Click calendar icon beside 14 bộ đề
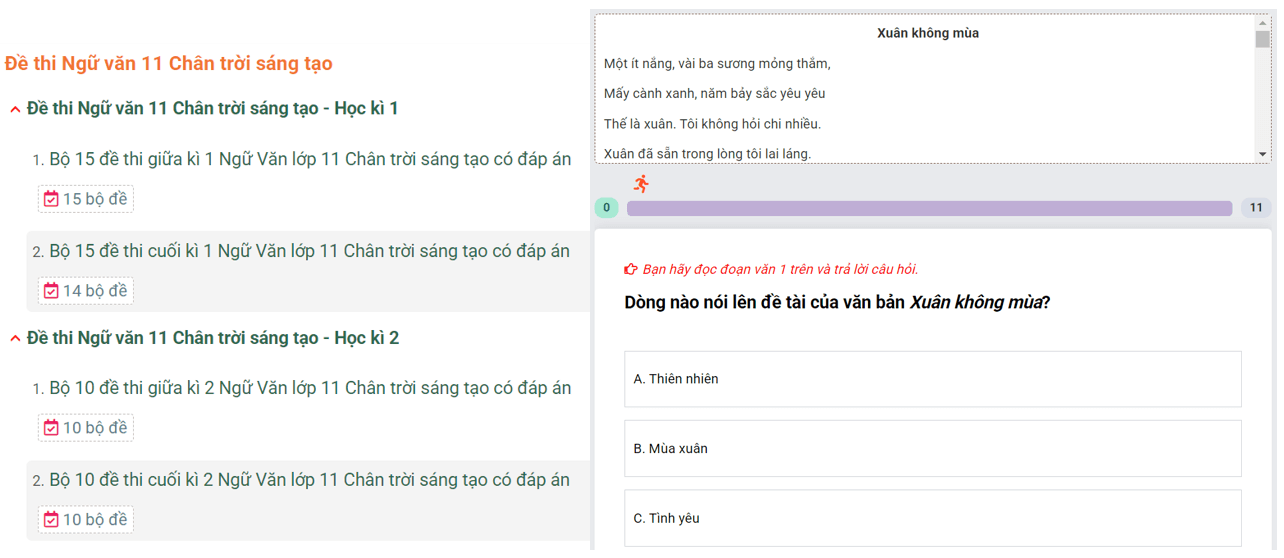The image size is (1284, 558). coord(51,291)
